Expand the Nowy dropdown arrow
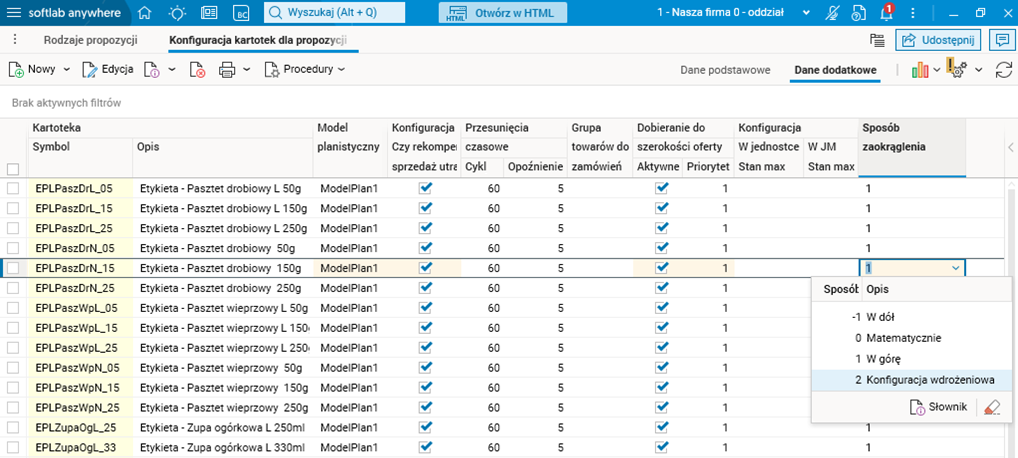This screenshot has height=458, width=1018. point(67,70)
